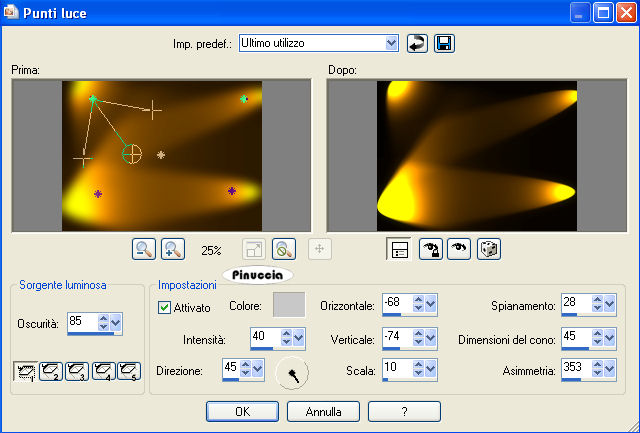Select the top-right green light marker in Prima
The width and height of the screenshot is (640, 433).
[244, 99]
